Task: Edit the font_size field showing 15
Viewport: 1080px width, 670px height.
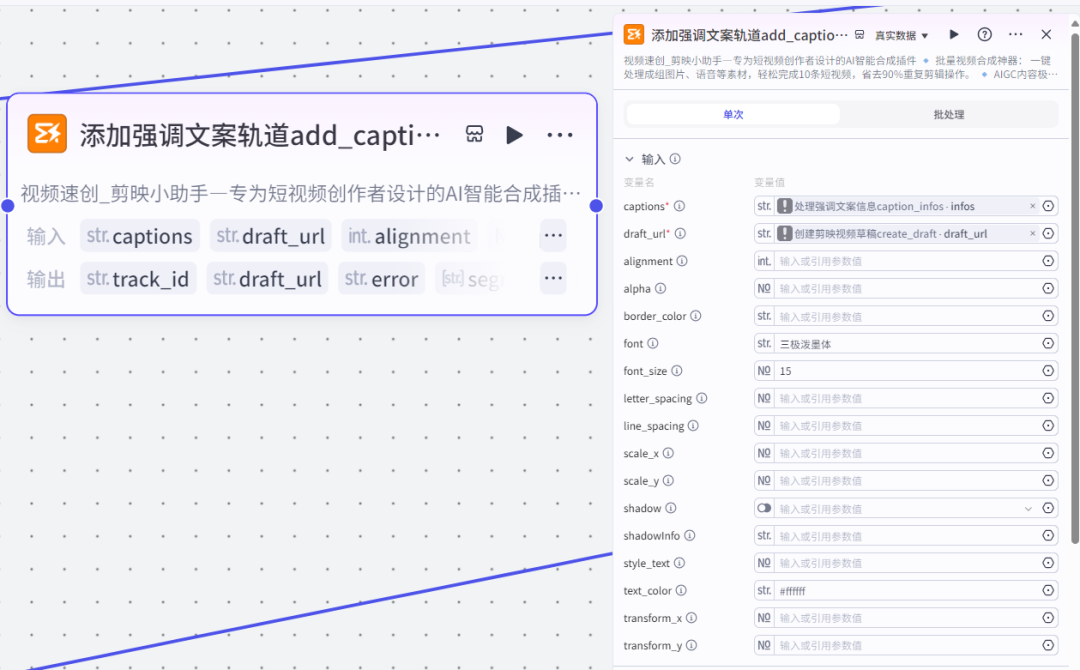Action: pos(906,370)
